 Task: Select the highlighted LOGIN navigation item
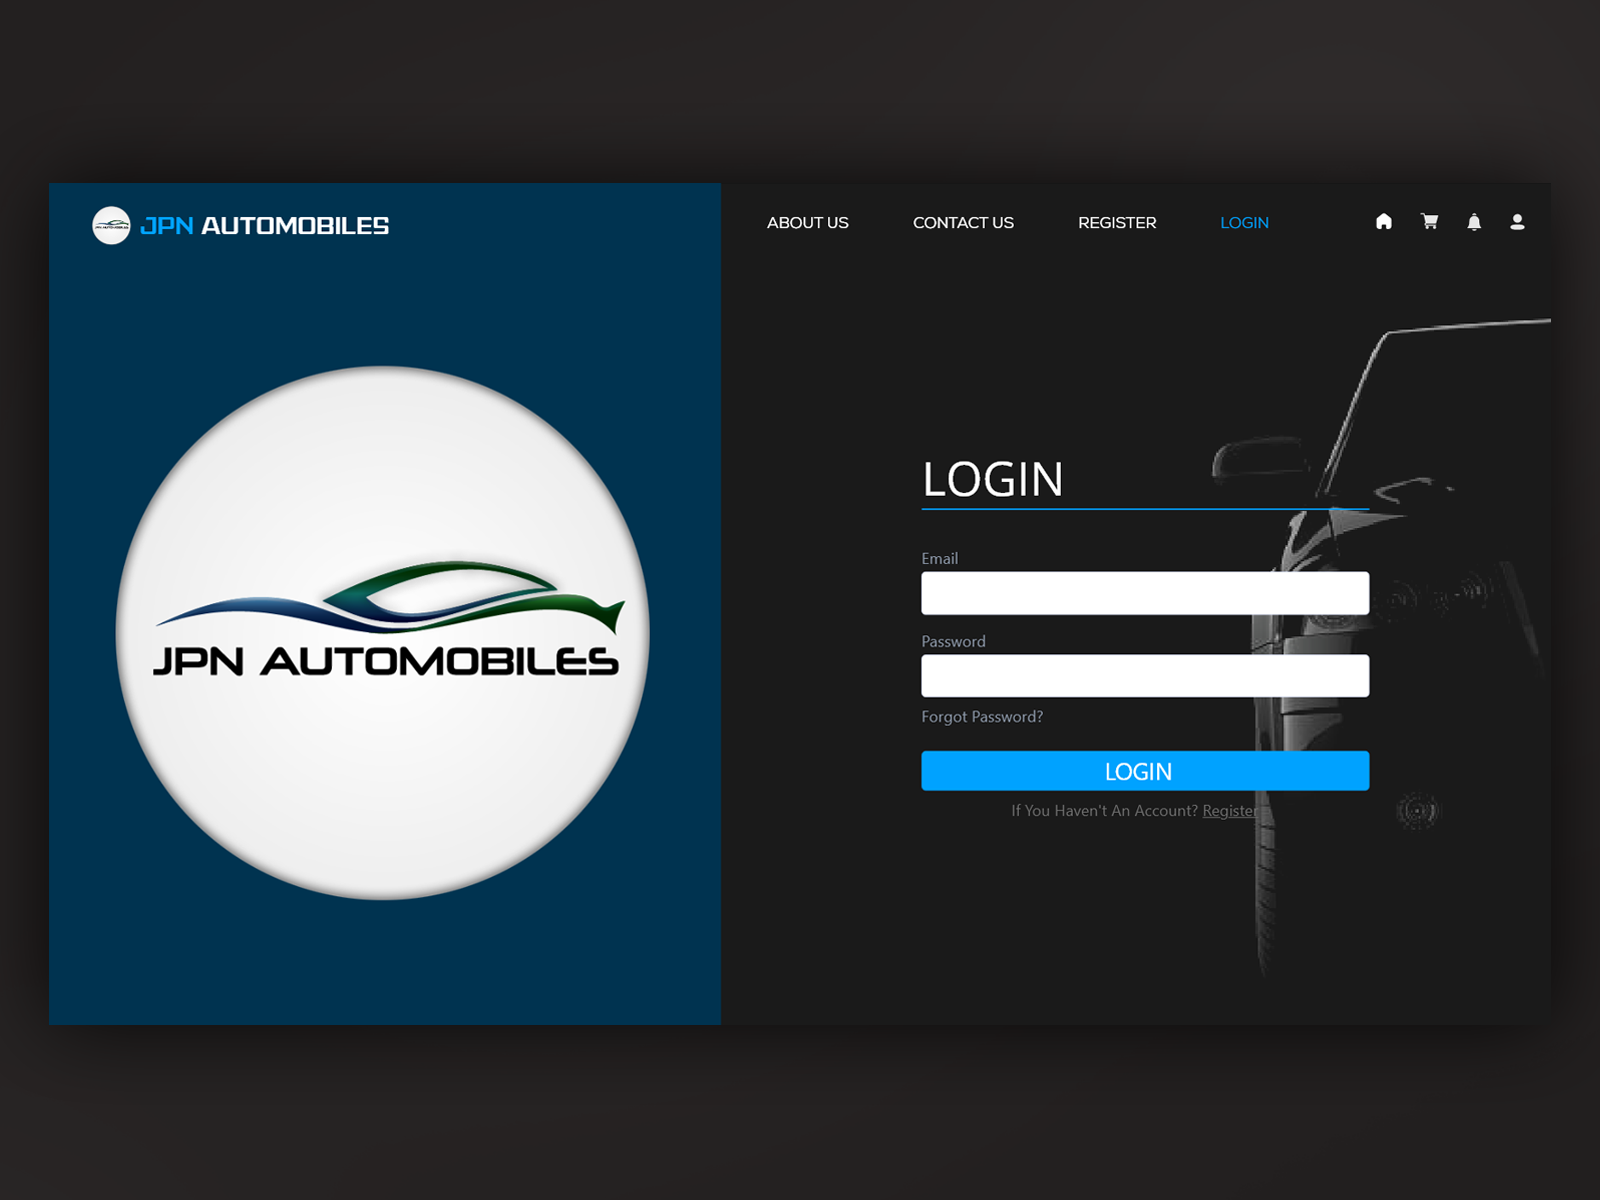(1244, 223)
